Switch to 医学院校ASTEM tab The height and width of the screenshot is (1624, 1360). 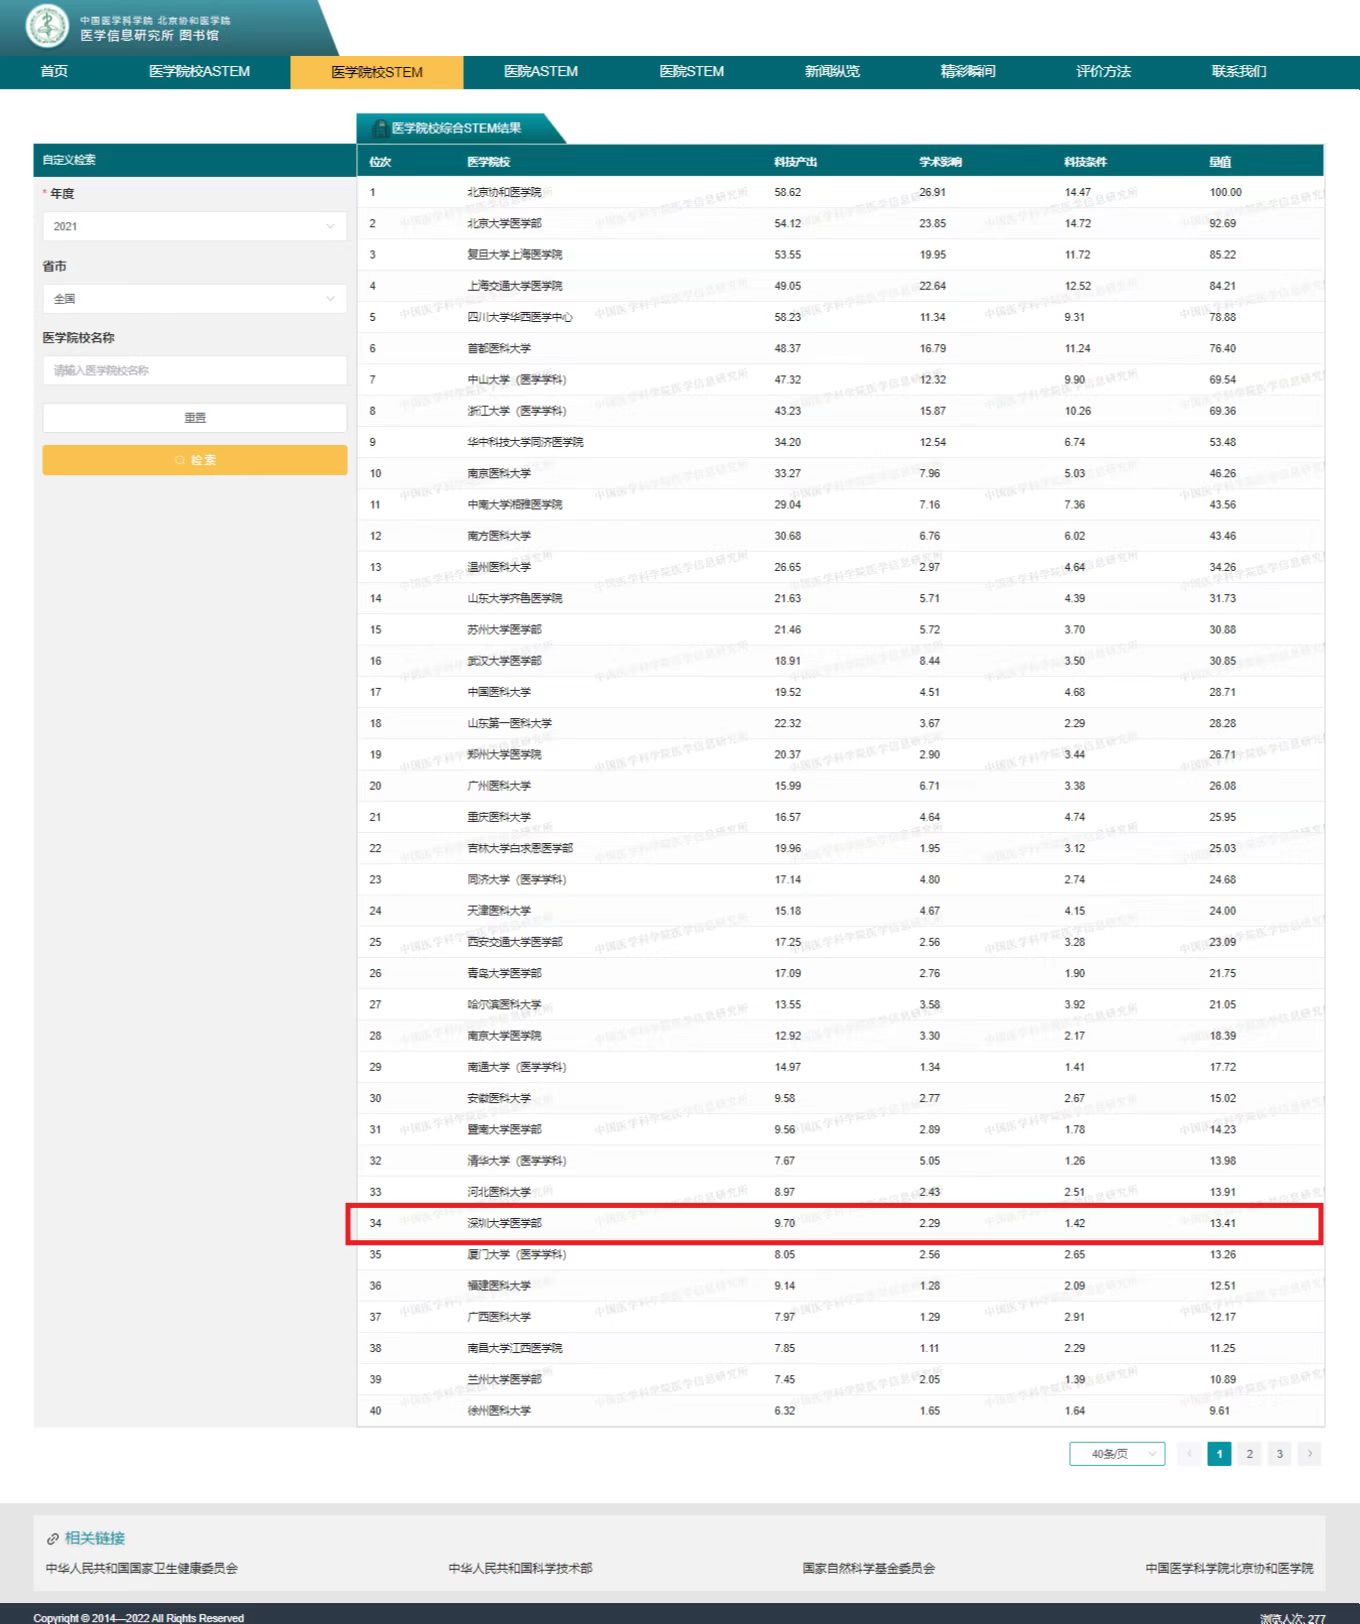coord(199,72)
